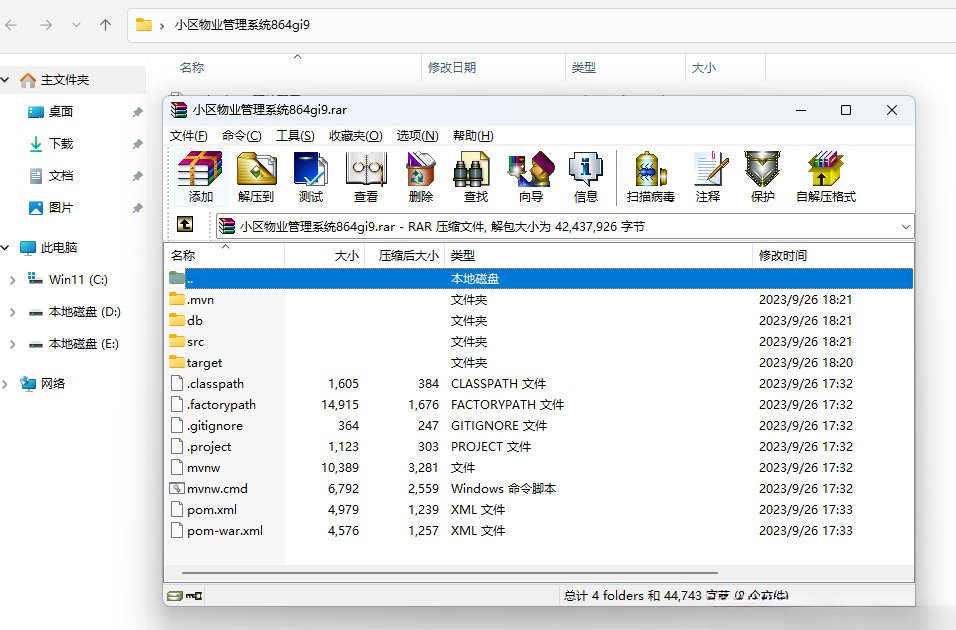Select the .gitignore file

tap(539, 426)
